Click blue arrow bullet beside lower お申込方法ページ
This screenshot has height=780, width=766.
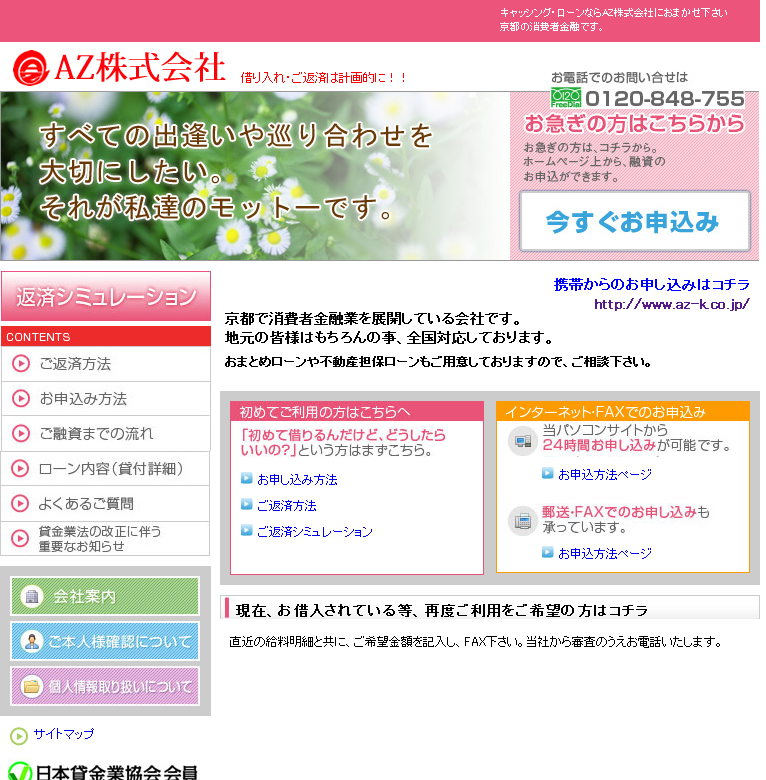[548, 552]
